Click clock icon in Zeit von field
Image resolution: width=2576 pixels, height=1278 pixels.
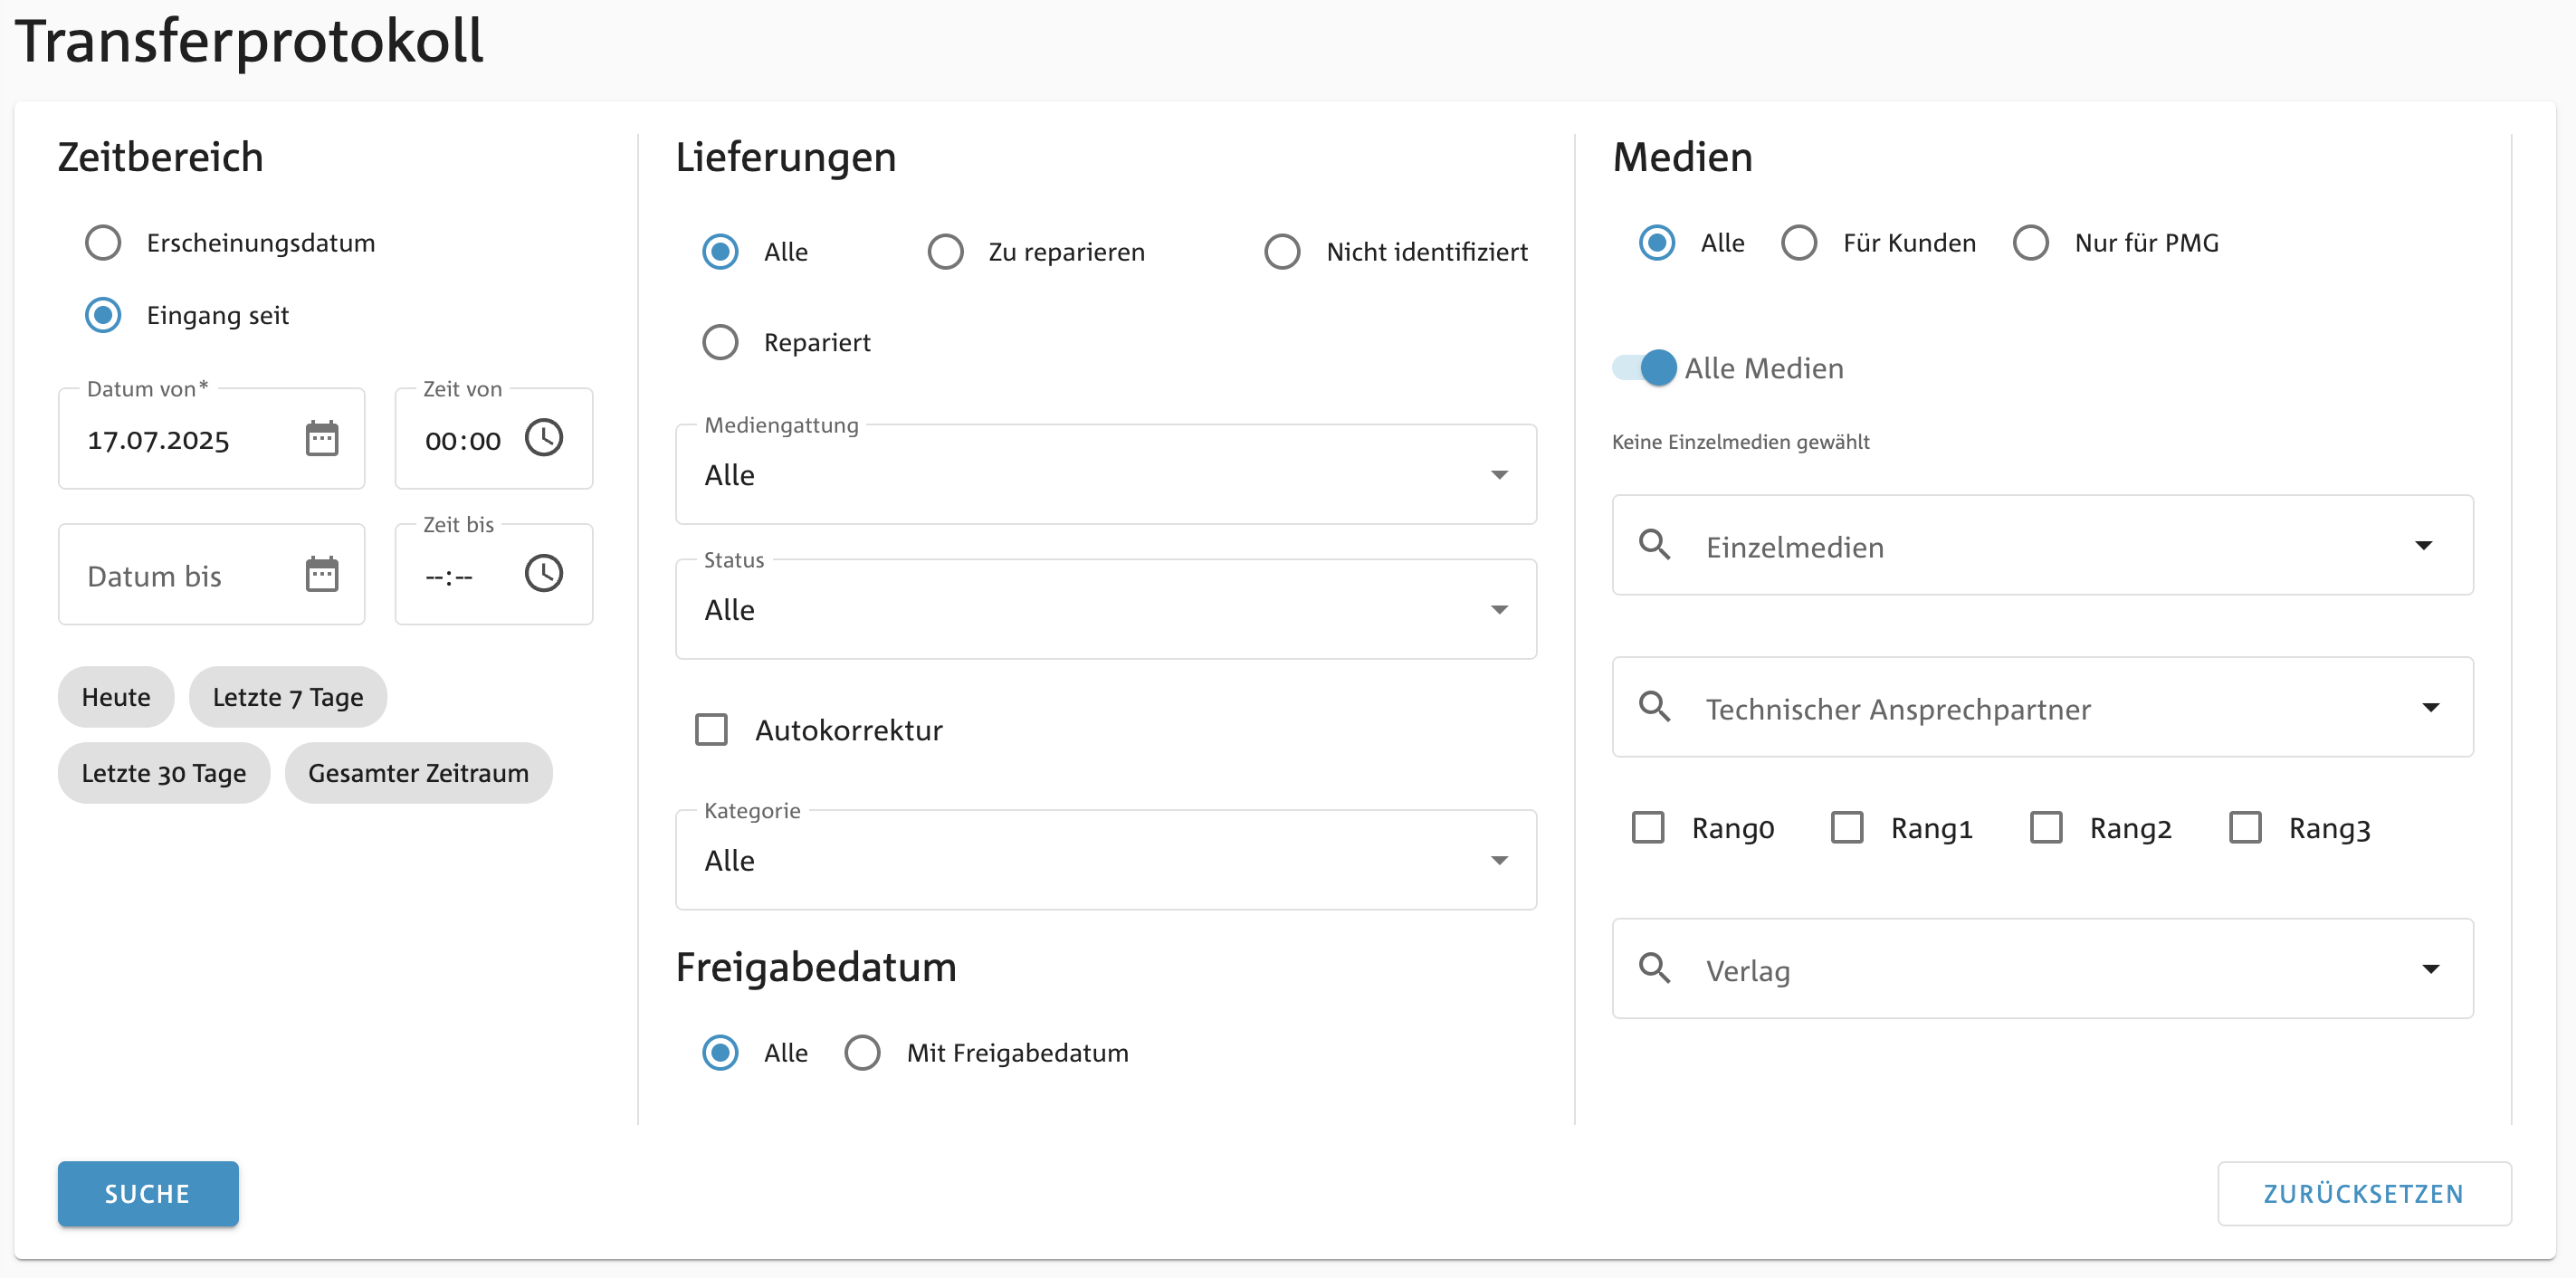[x=544, y=438]
